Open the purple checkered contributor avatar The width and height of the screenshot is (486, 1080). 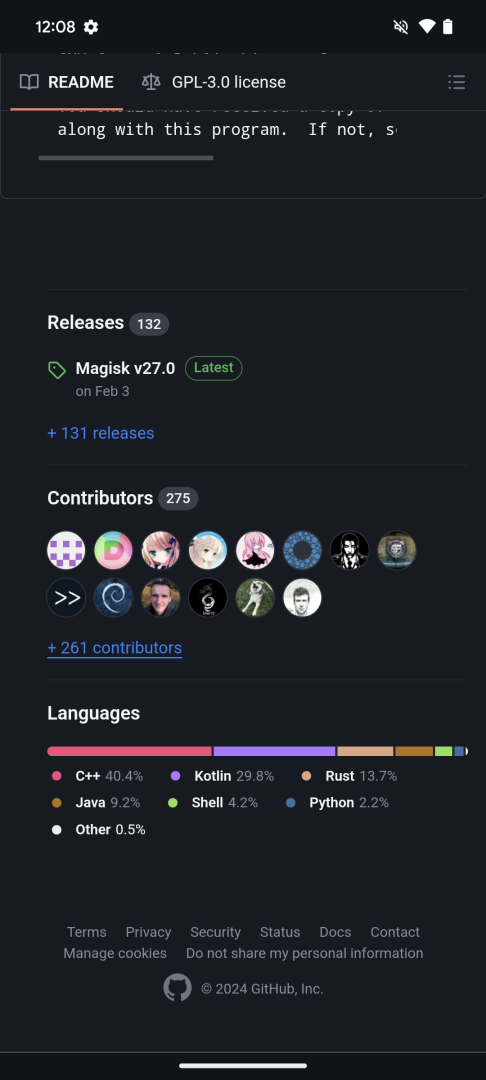(66, 550)
